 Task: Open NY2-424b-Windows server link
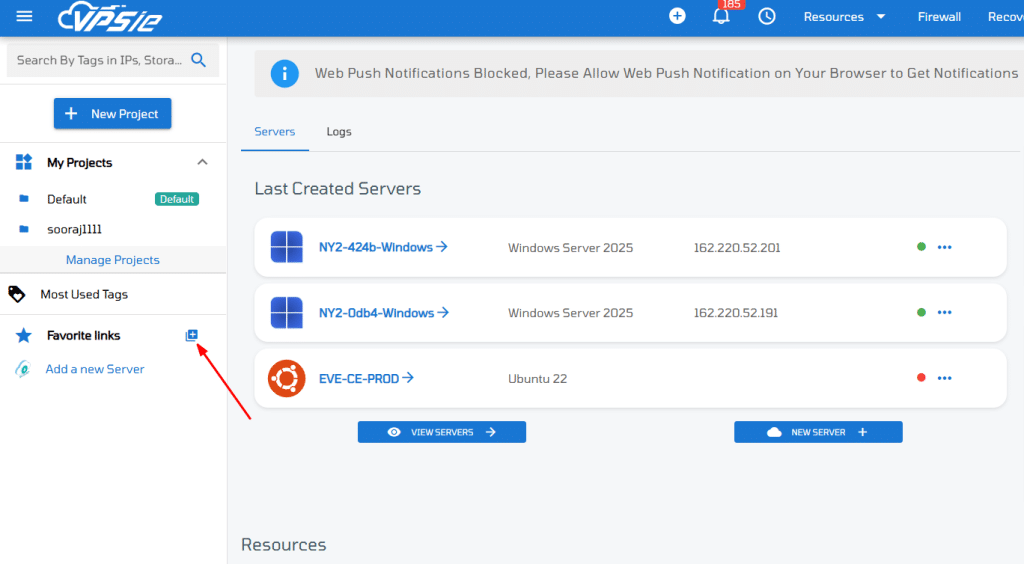pos(383,247)
